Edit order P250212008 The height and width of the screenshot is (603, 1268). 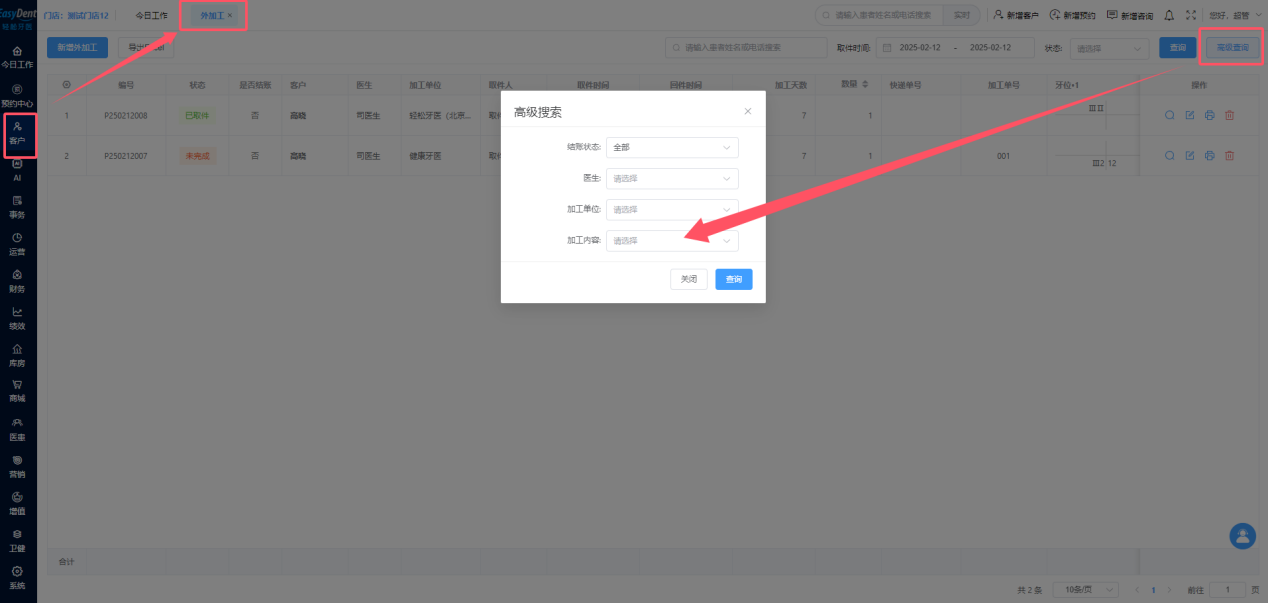click(1190, 115)
